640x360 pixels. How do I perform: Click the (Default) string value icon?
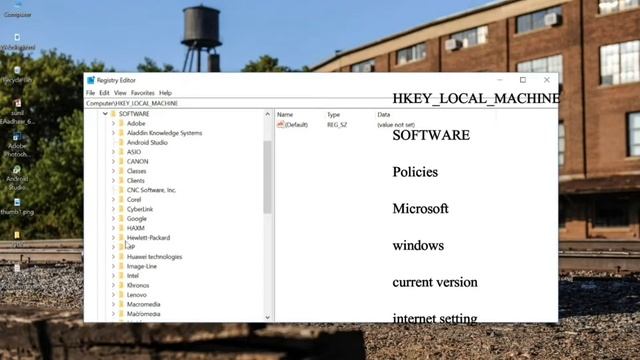point(280,124)
